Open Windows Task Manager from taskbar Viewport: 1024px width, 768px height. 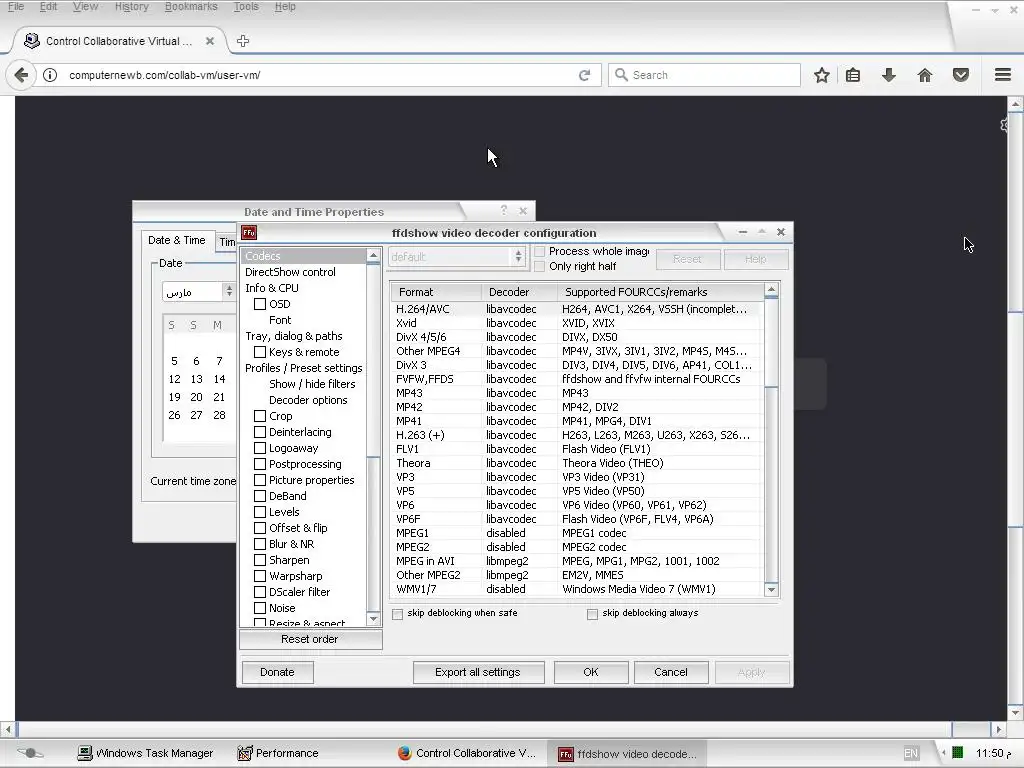(x=145, y=753)
